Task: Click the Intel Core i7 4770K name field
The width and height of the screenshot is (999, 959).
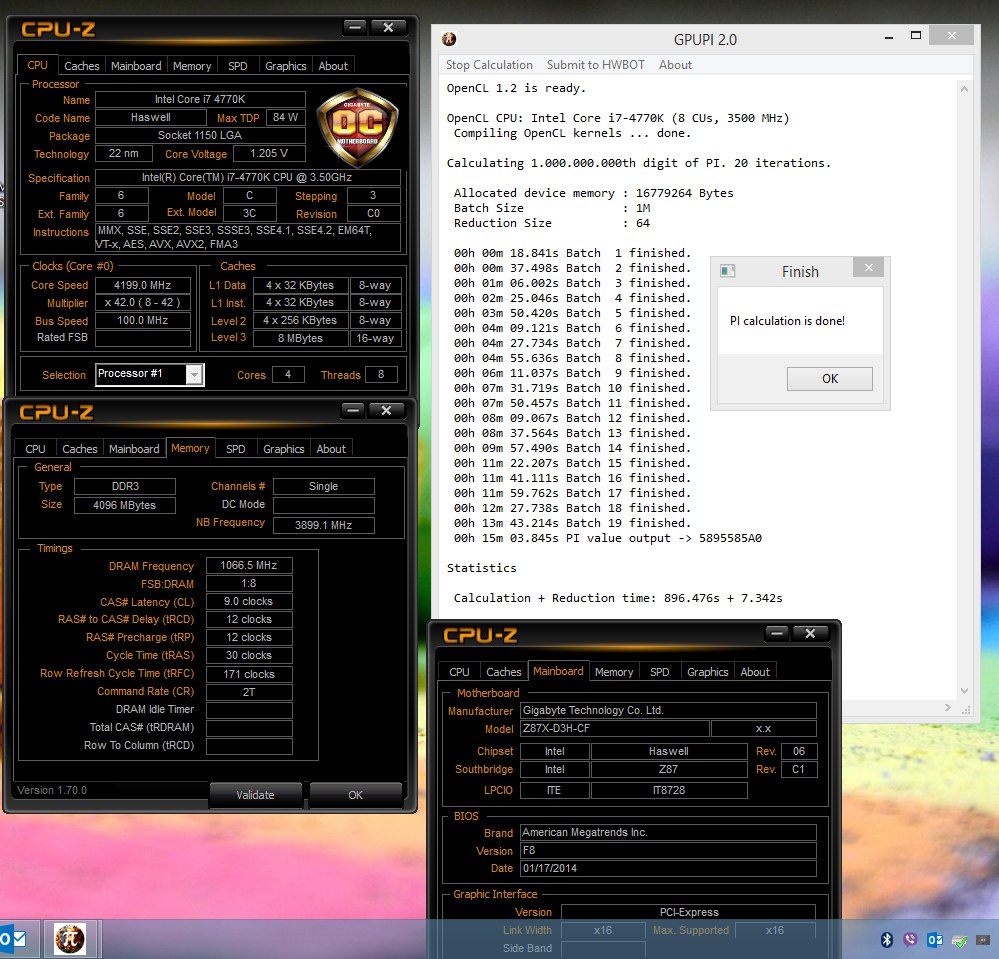Action: click(200, 99)
